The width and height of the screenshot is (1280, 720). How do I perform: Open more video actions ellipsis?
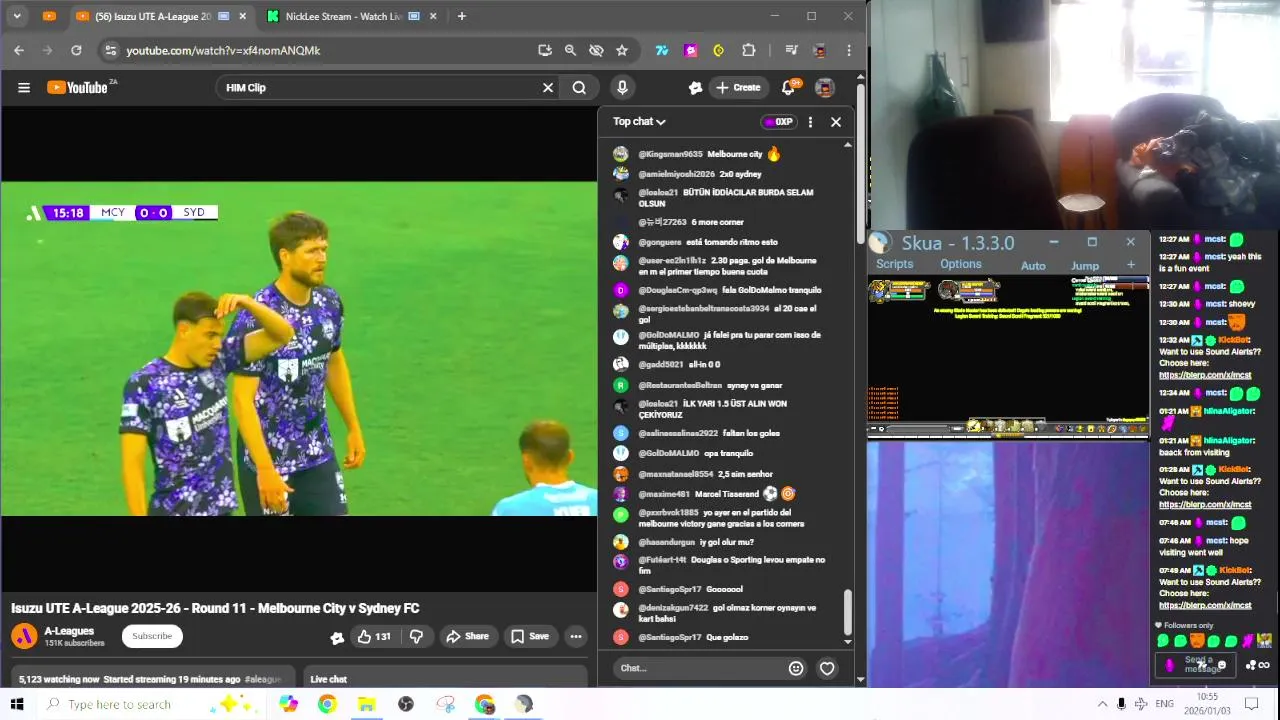[x=575, y=636]
